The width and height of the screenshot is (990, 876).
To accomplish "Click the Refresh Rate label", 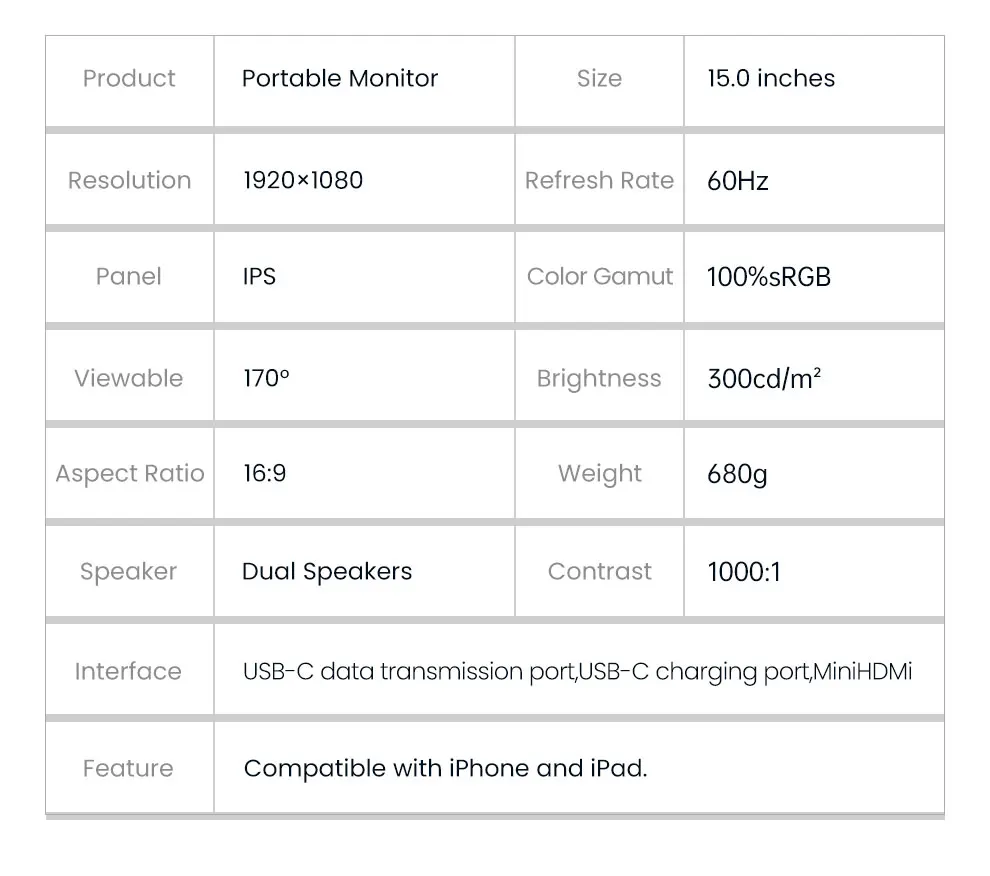I will (x=599, y=181).
